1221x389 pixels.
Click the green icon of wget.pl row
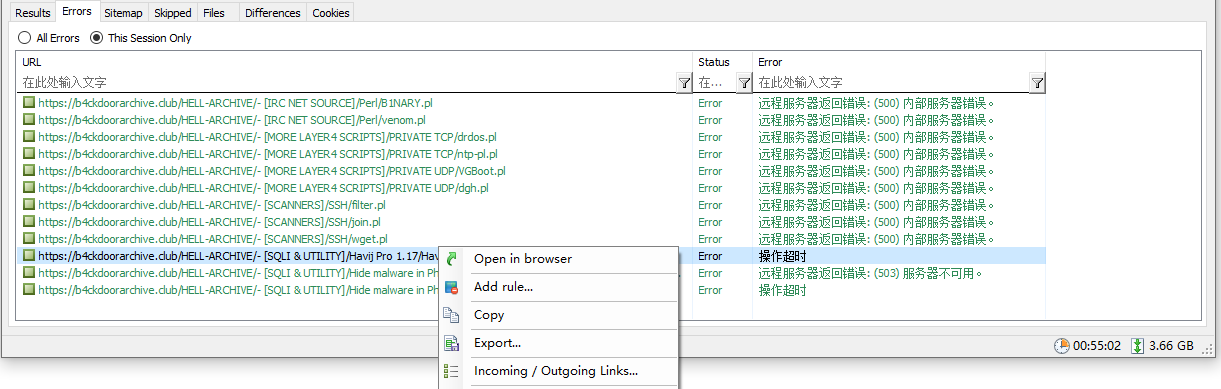(29, 239)
